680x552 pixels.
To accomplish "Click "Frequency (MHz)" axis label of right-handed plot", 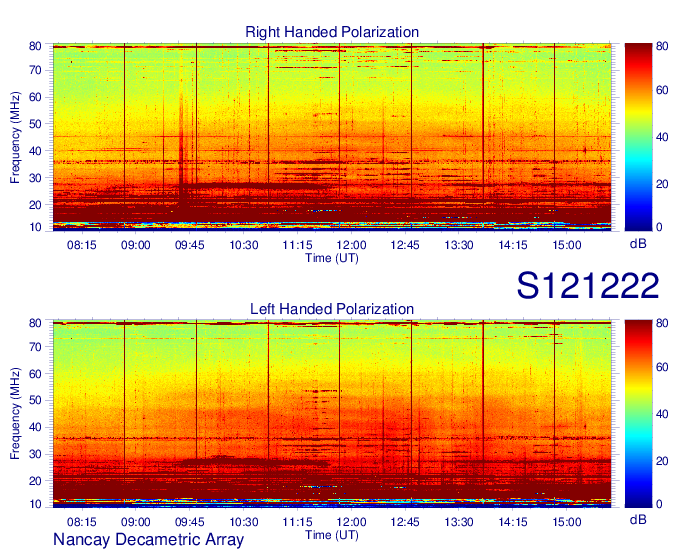I will [x=15, y=137].
